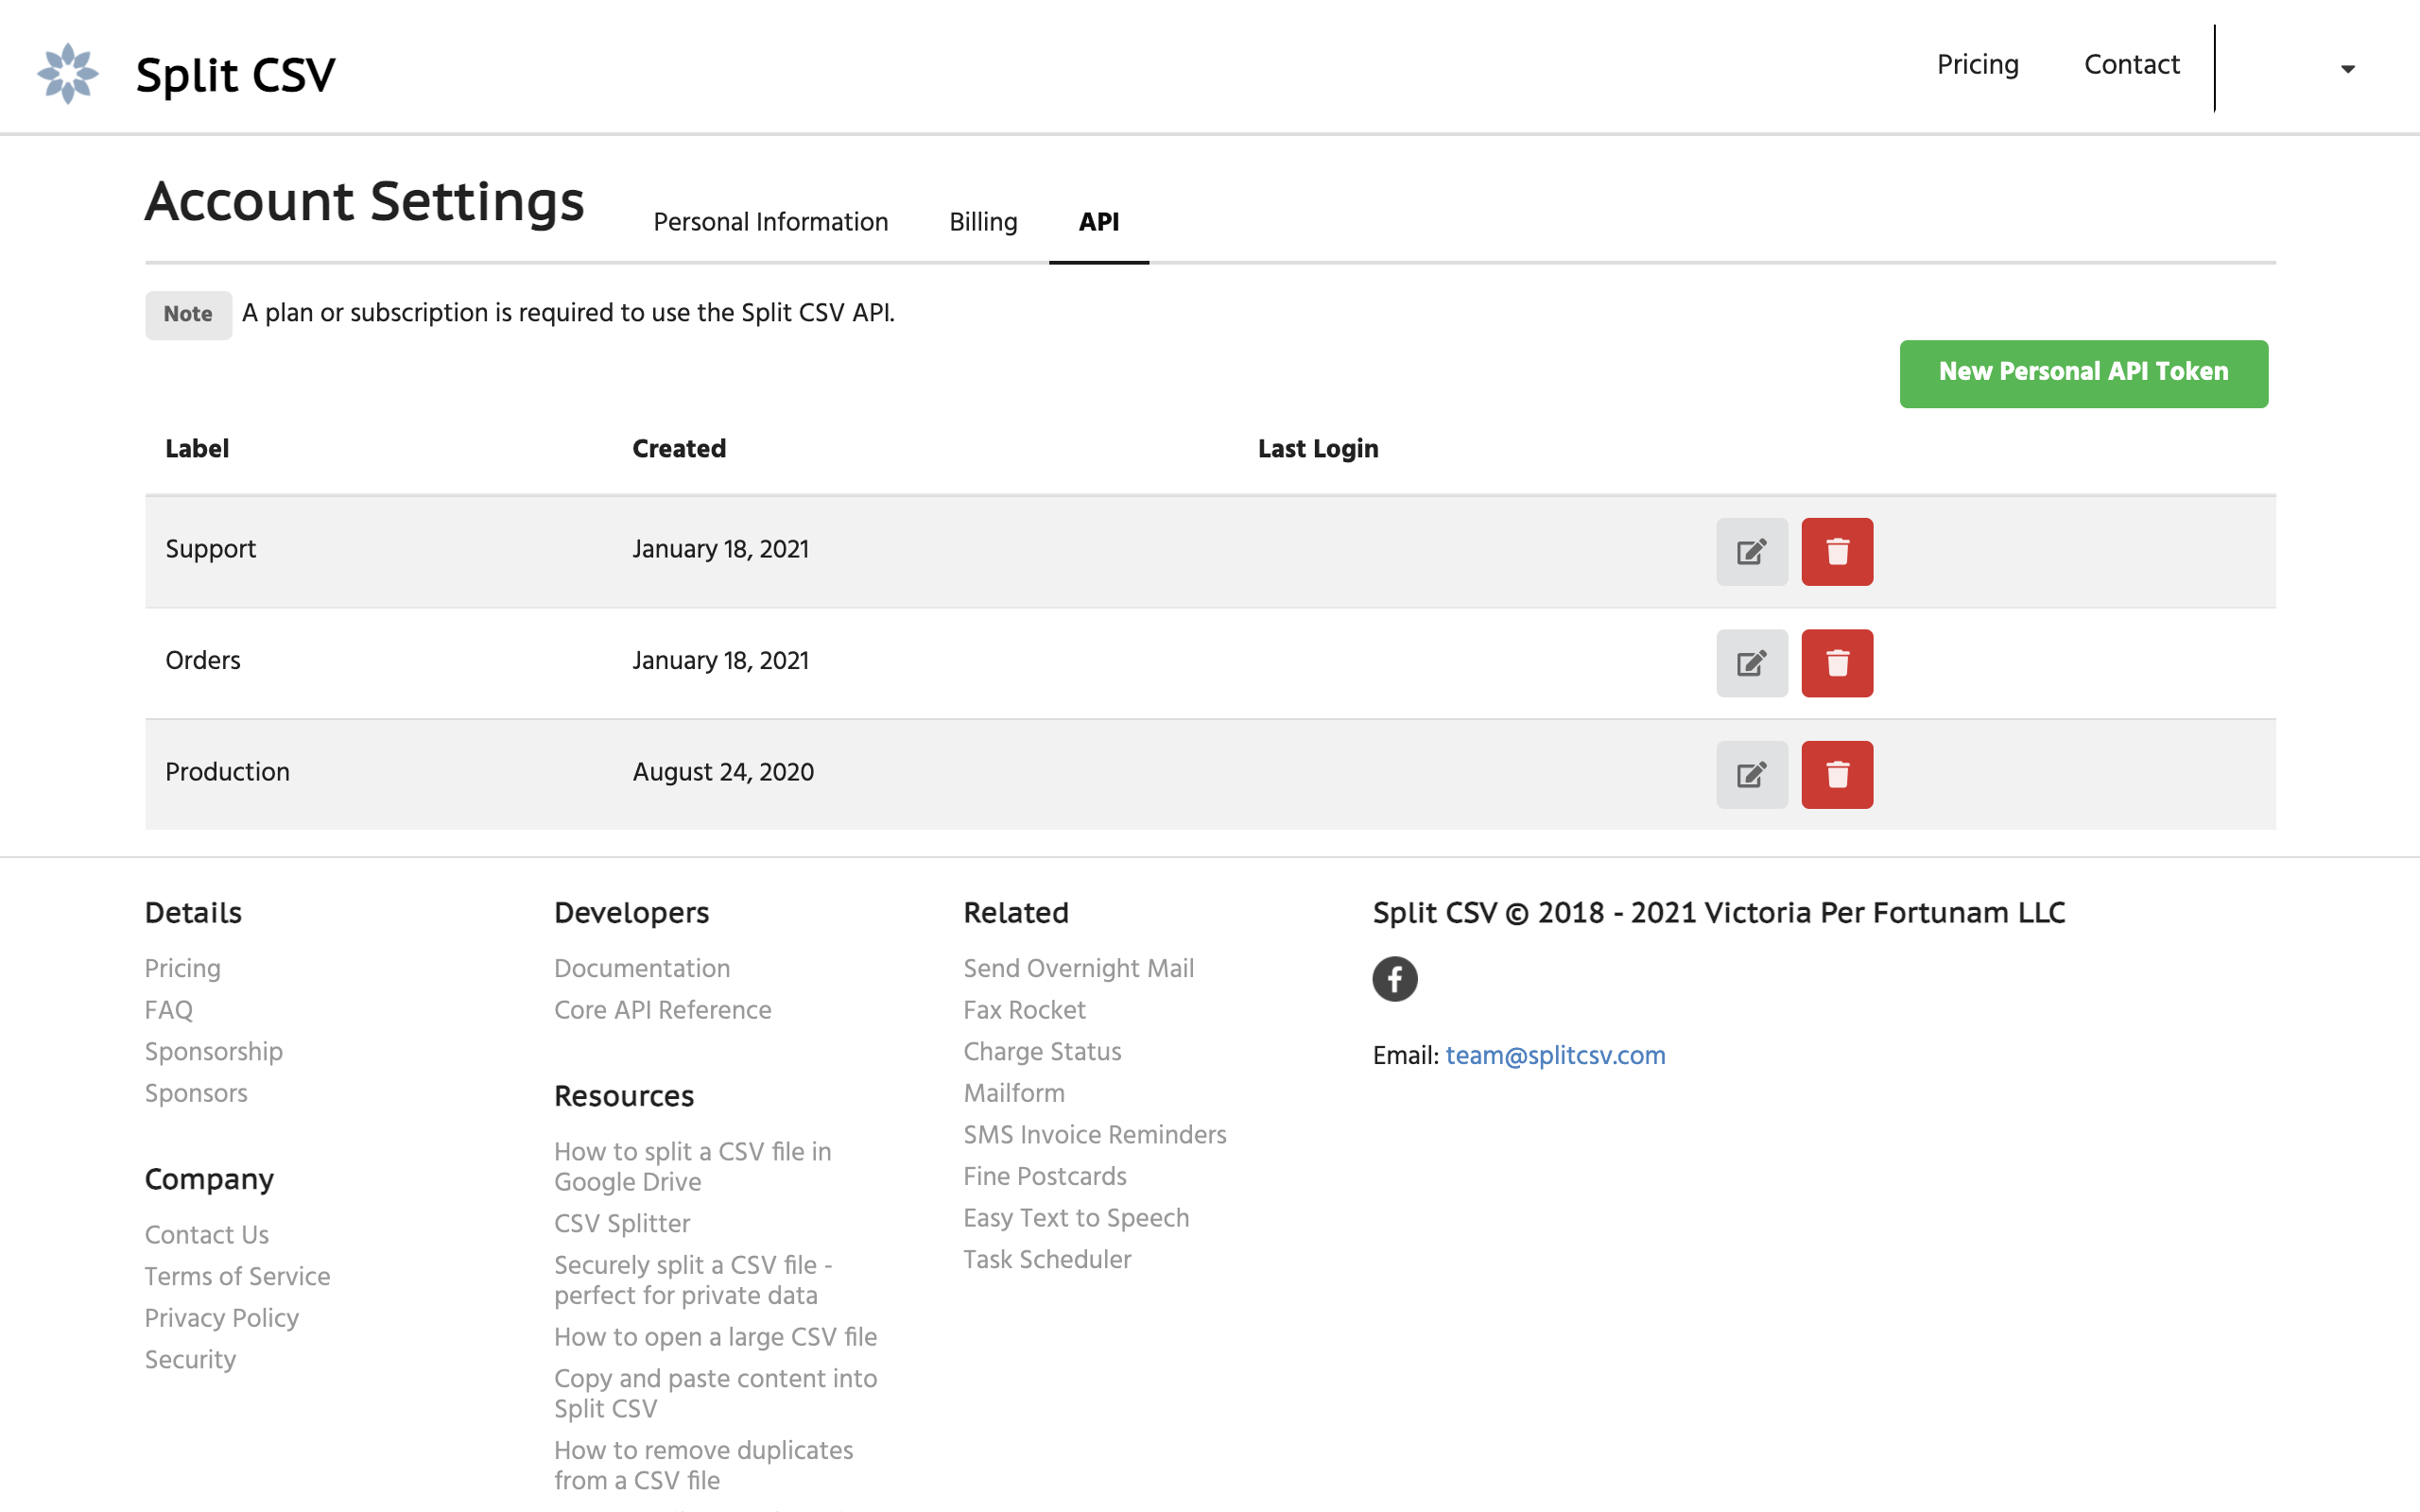Open the CSV Splitter resource link
2420x1512 pixels.
[x=621, y=1224]
